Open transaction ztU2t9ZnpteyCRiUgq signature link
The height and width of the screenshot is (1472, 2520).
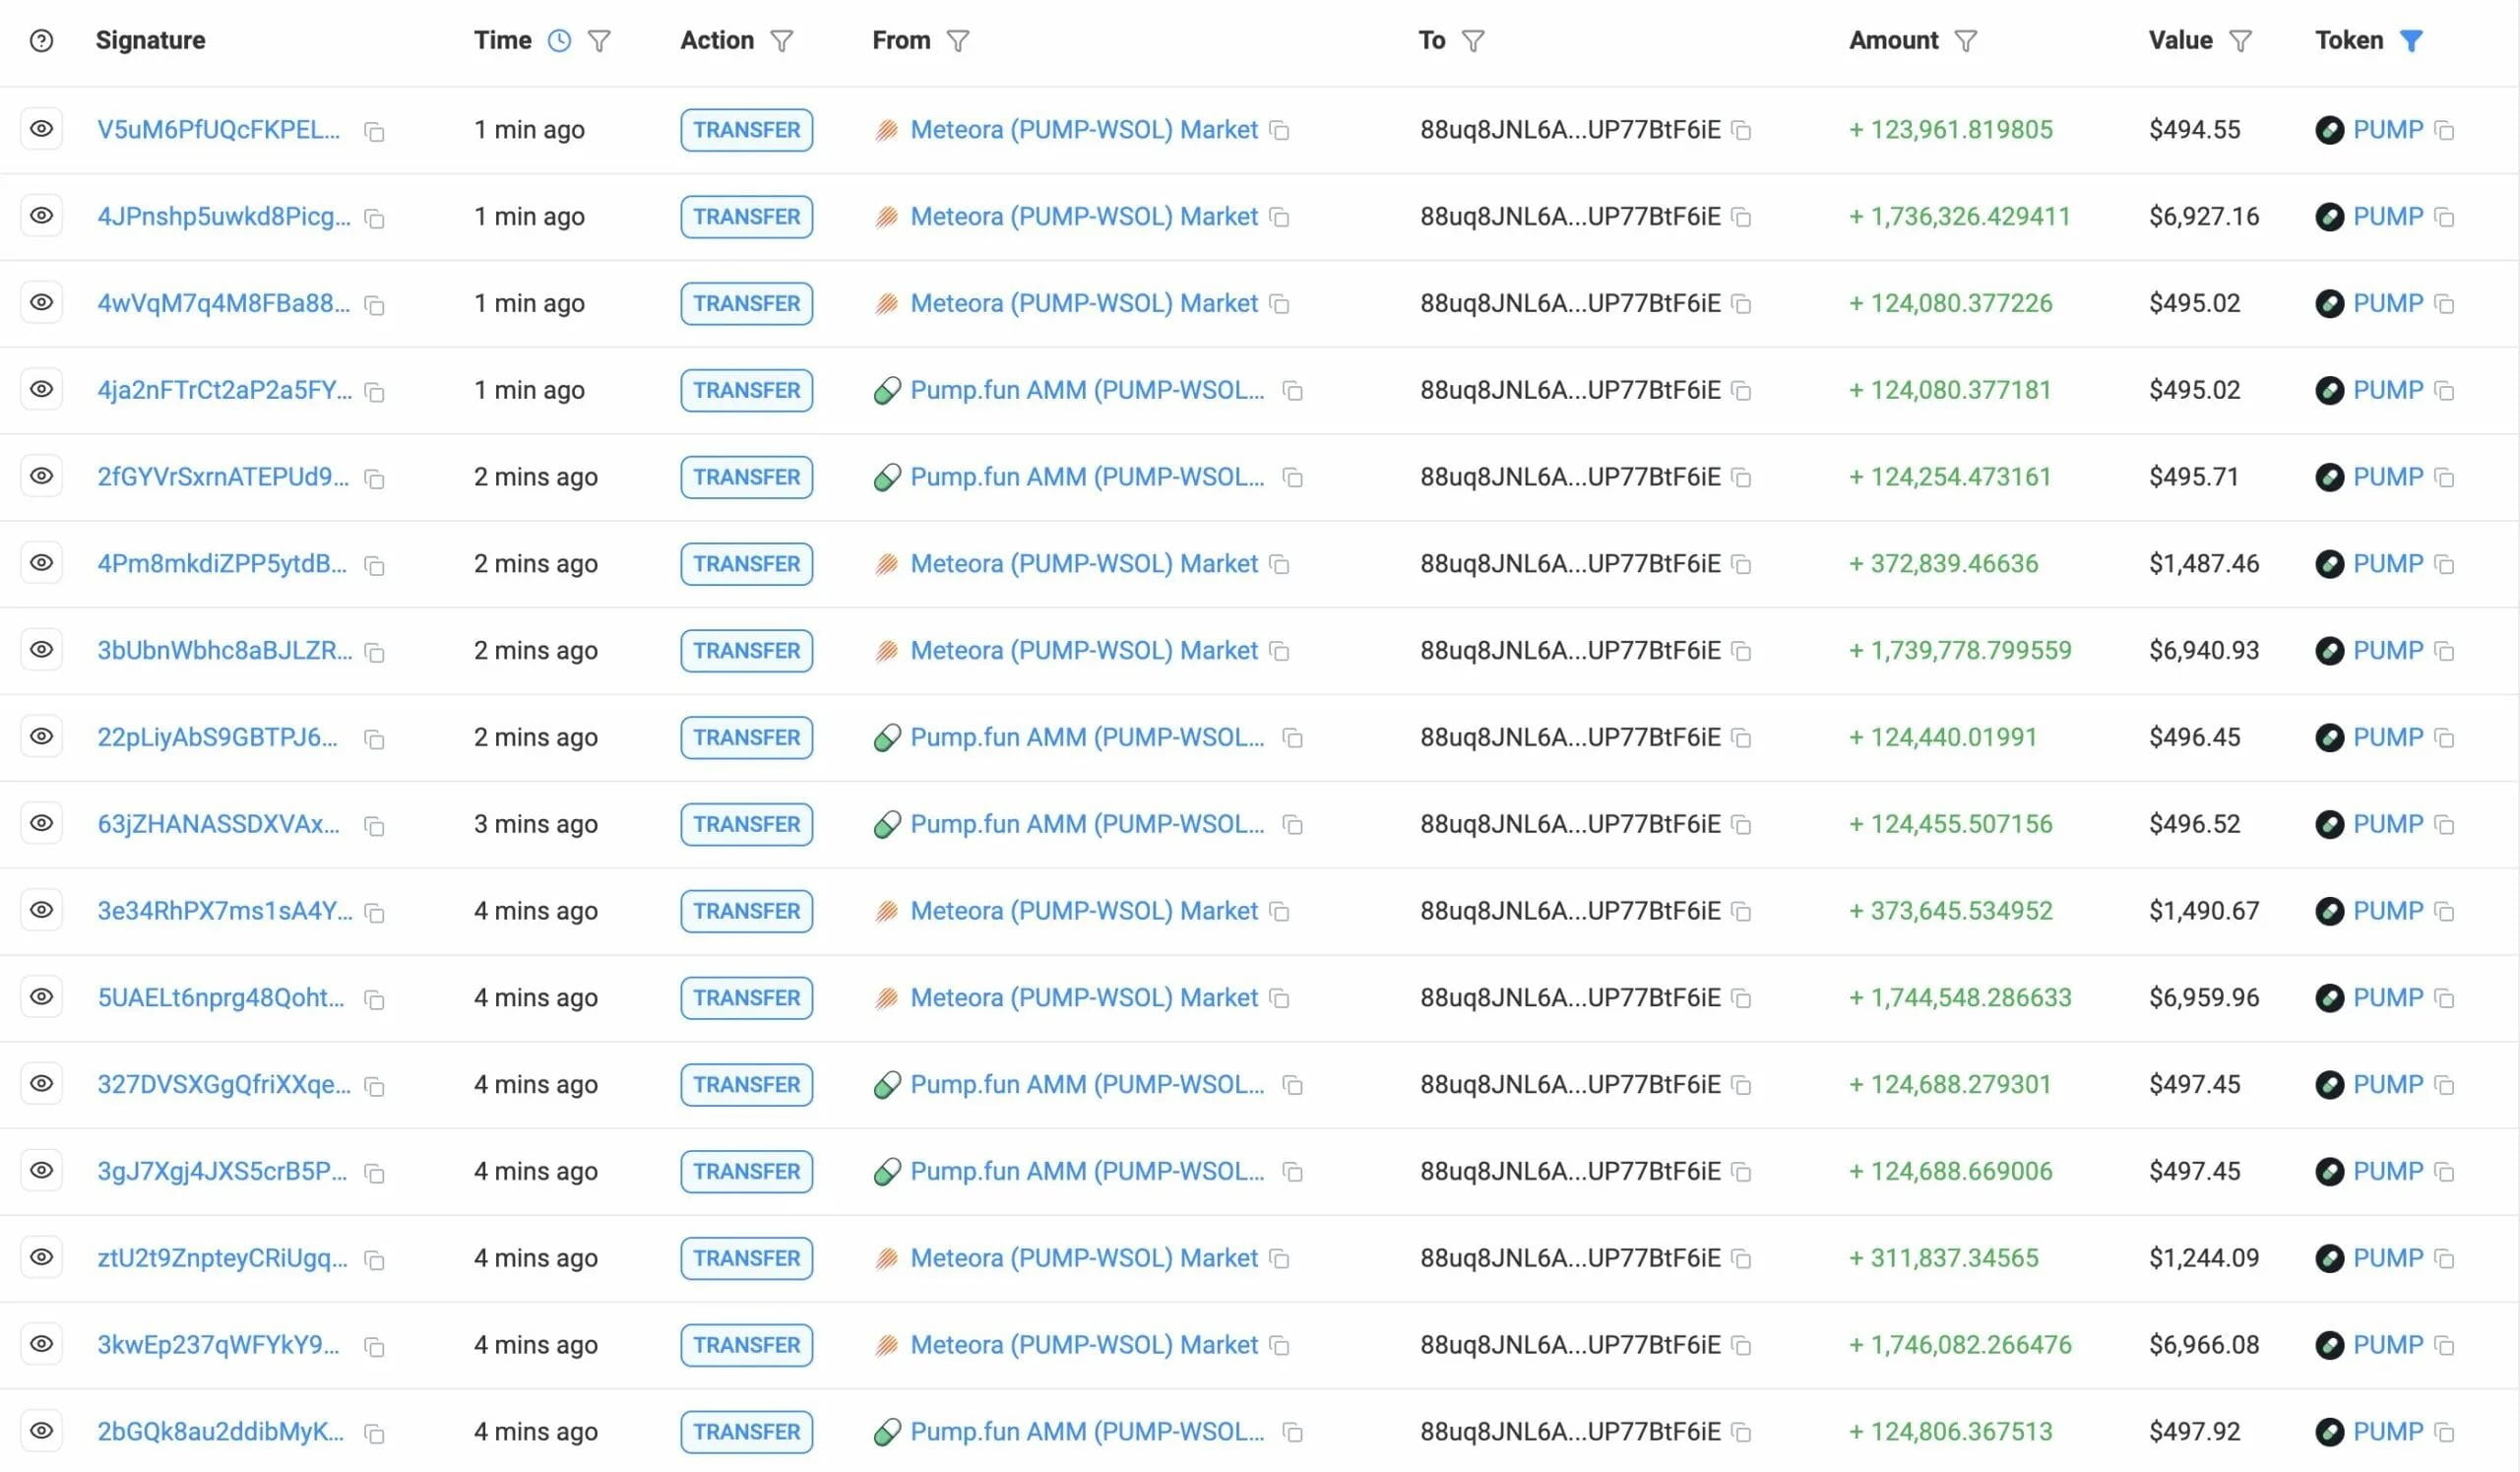222,1257
